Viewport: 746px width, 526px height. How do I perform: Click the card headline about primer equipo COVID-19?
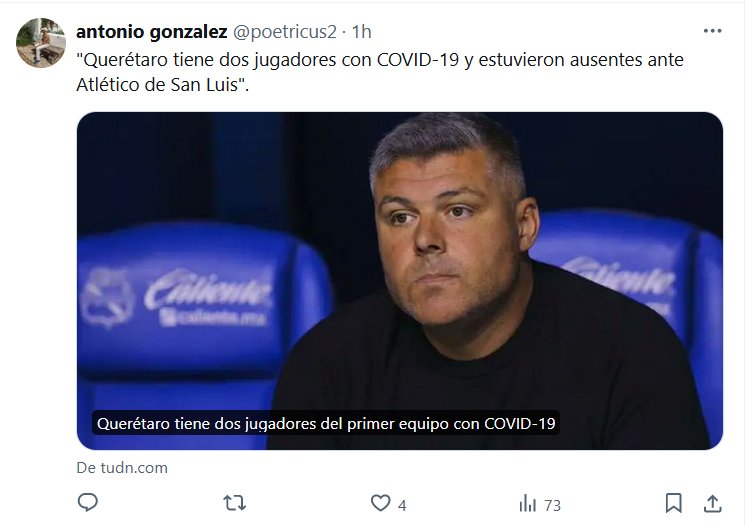point(326,423)
